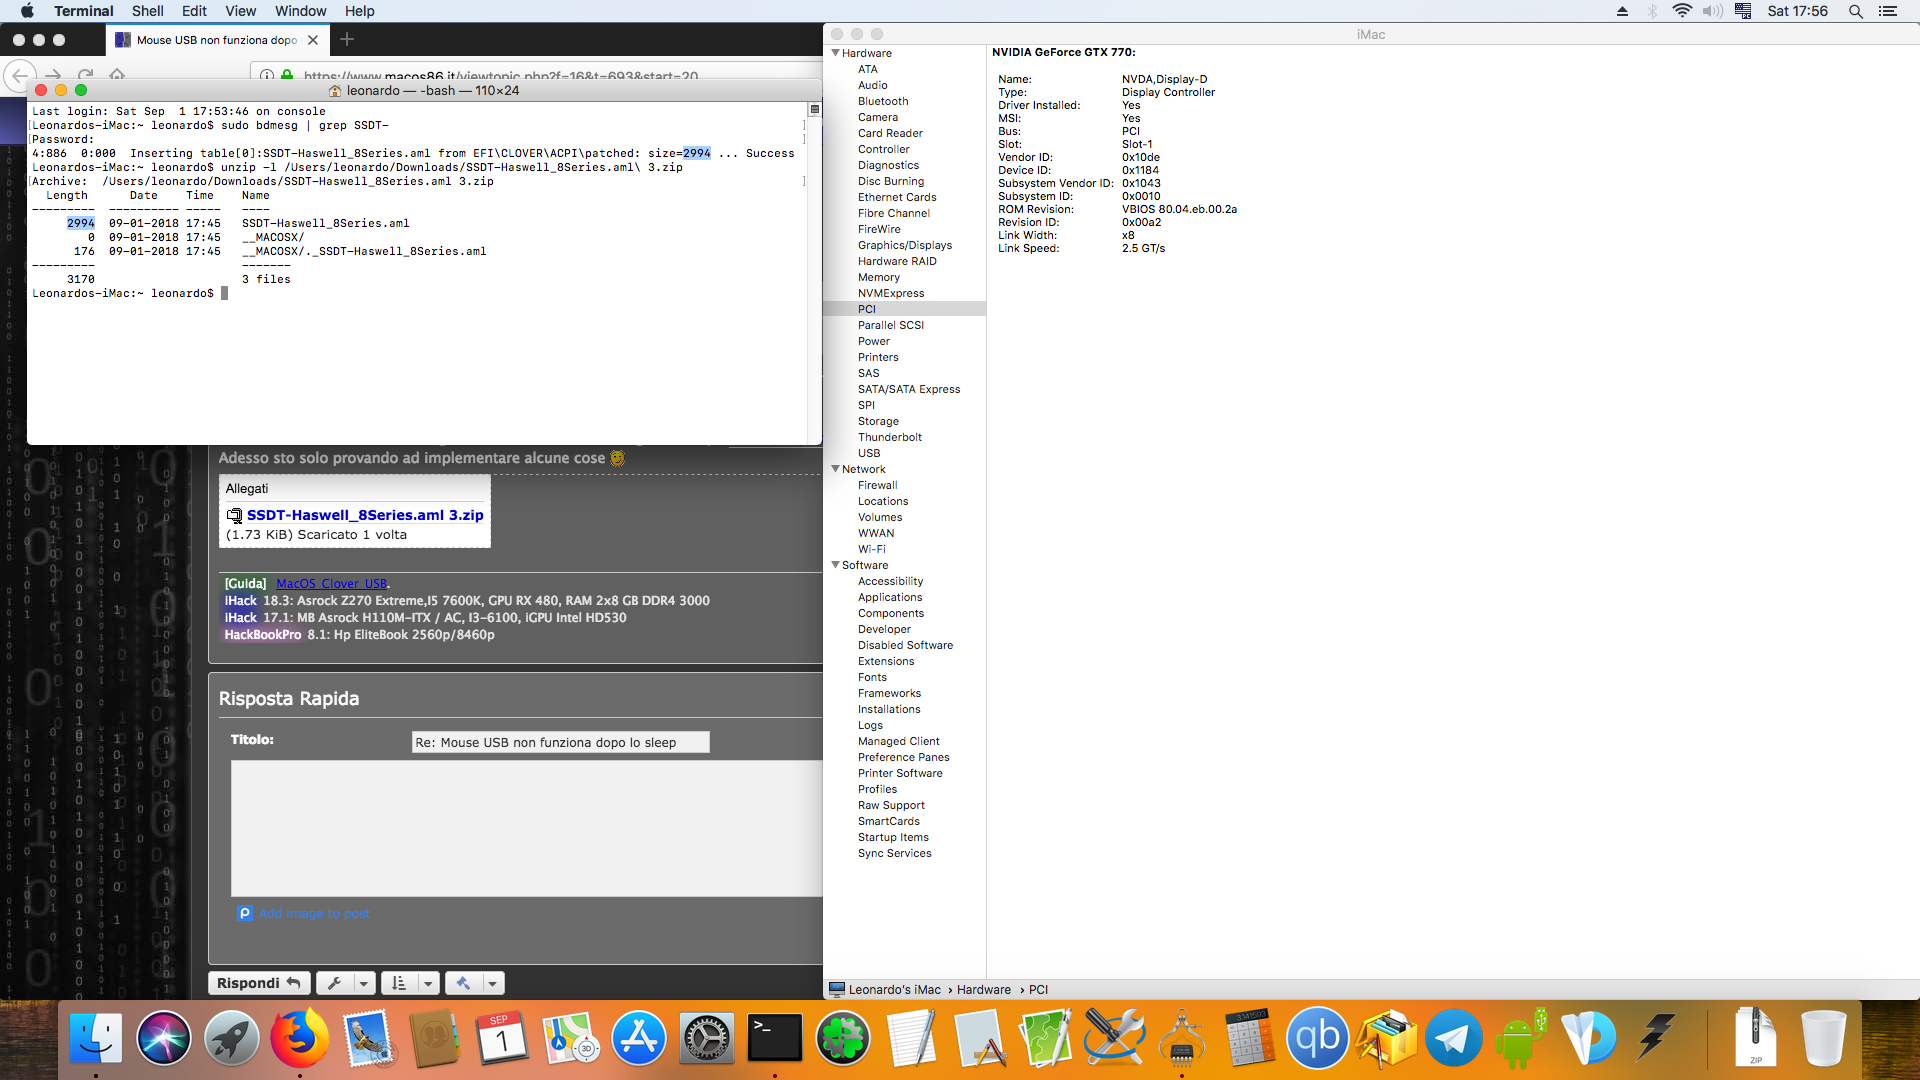
Task: Select USB in Hardware list
Action: click(868, 453)
